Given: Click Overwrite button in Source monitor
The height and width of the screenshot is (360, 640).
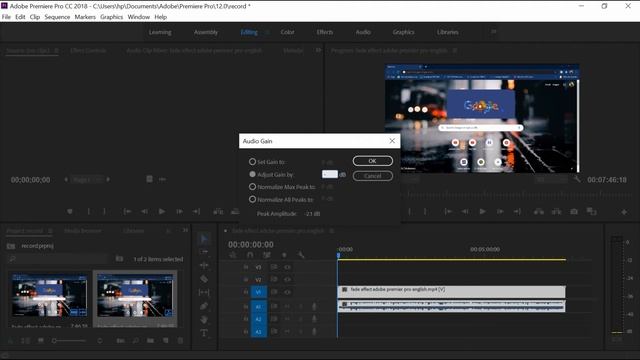Looking at the screenshot, I should pos(235,211).
